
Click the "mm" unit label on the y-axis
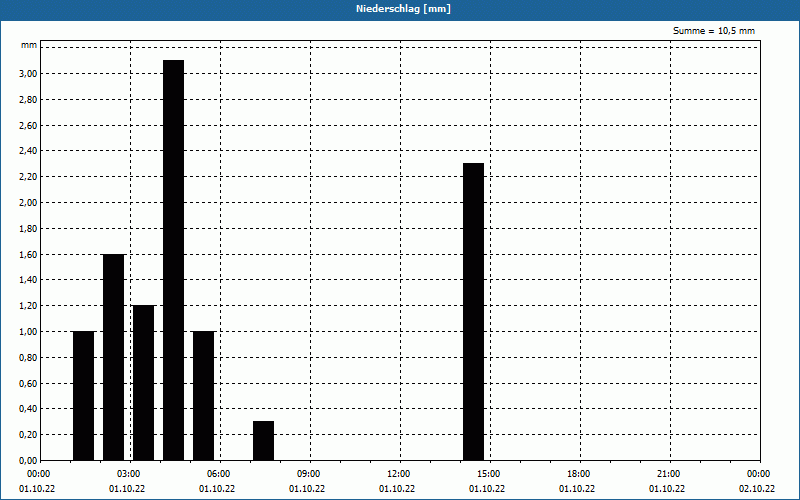point(29,45)
